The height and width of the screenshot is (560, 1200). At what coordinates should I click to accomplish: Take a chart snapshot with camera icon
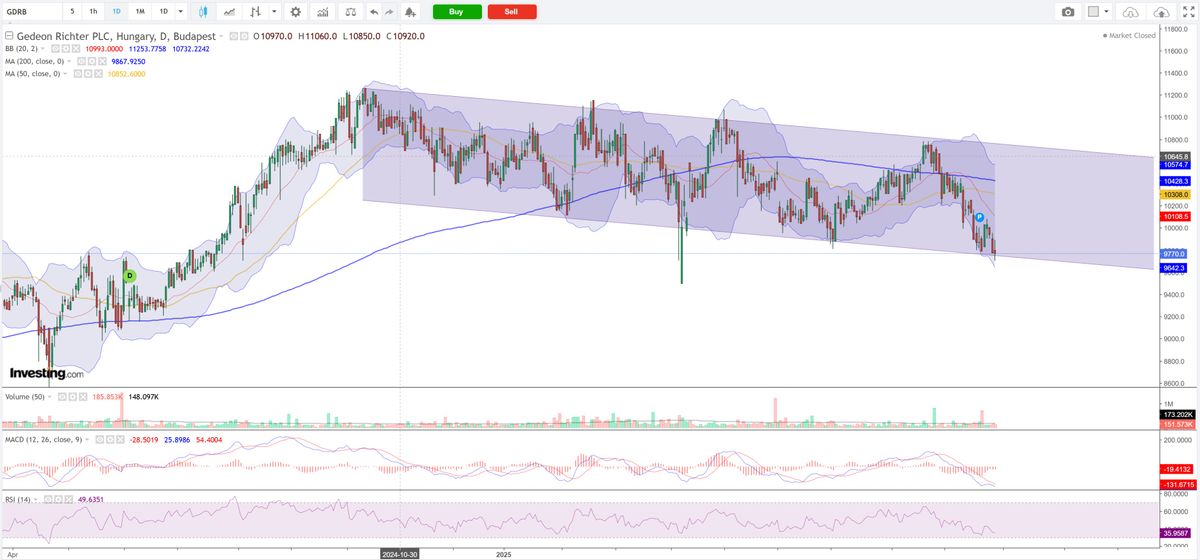pos(1069,12)
